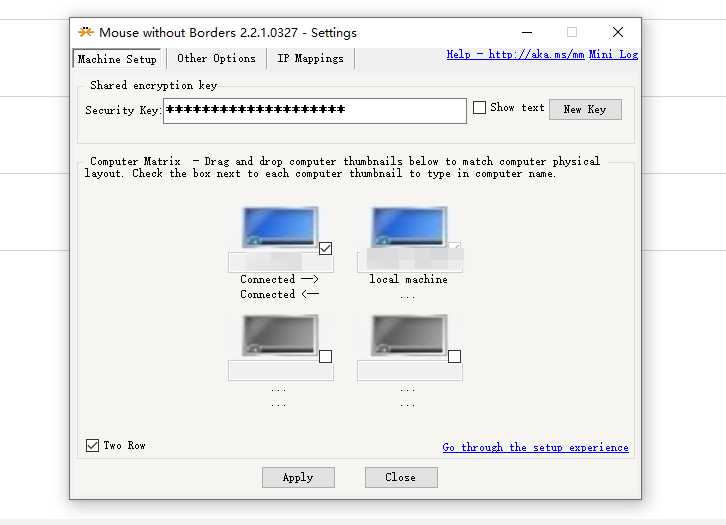Select the local machine thumbnail

[x=409, y=227]
